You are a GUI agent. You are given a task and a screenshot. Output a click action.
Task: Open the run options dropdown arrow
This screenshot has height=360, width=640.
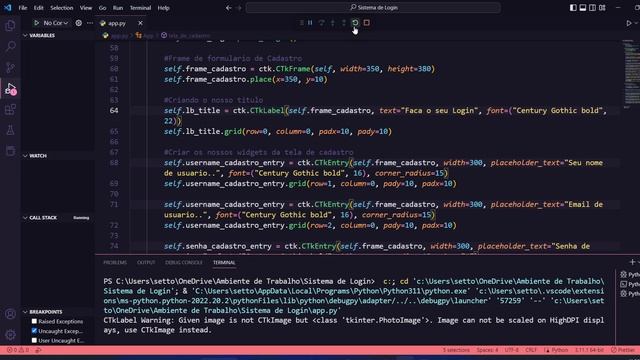point(636,23)
